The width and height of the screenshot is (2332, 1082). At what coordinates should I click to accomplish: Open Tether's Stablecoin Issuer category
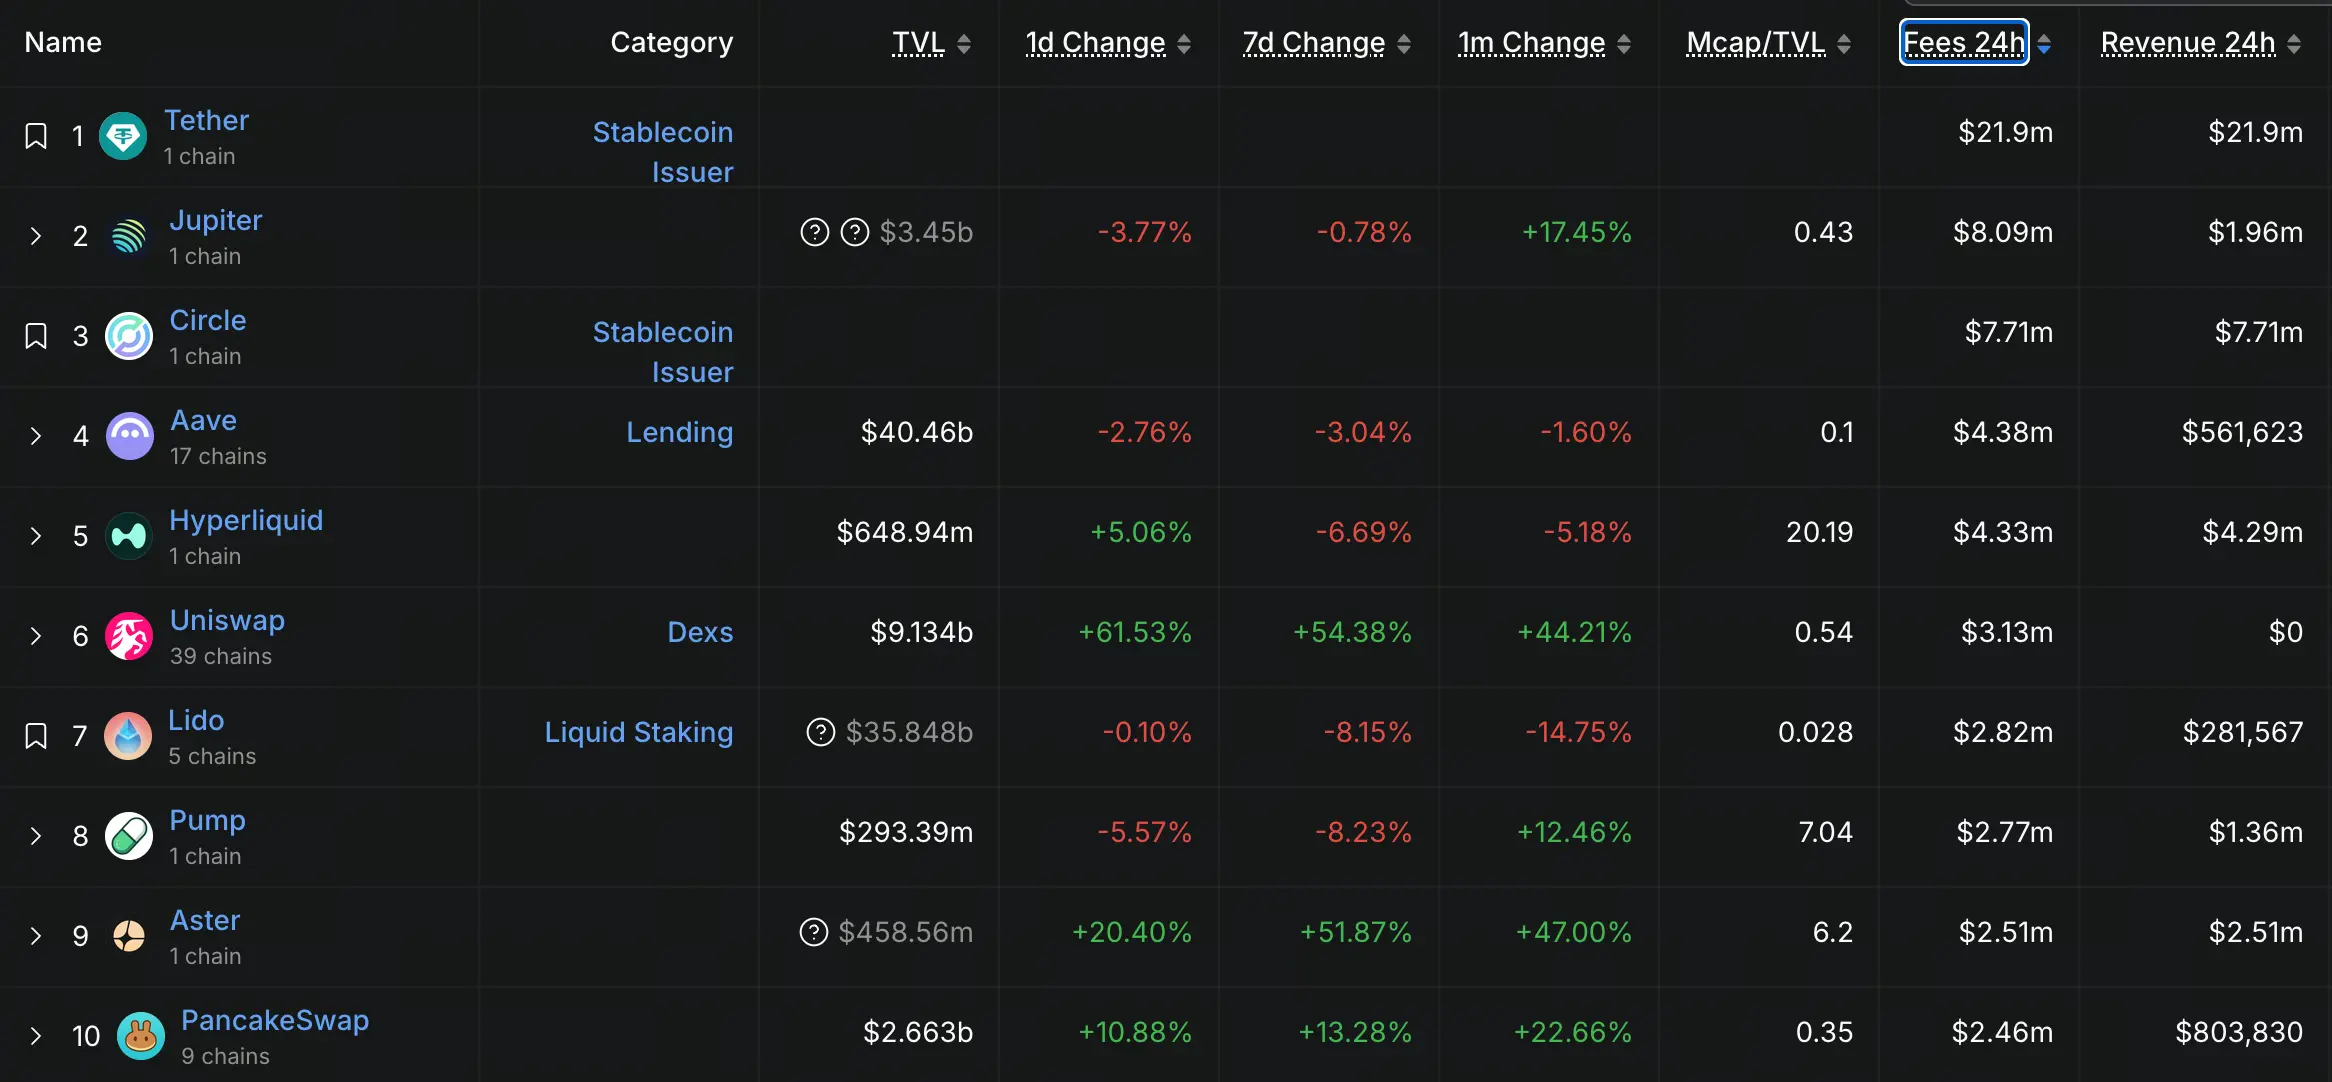coord(663,152)
